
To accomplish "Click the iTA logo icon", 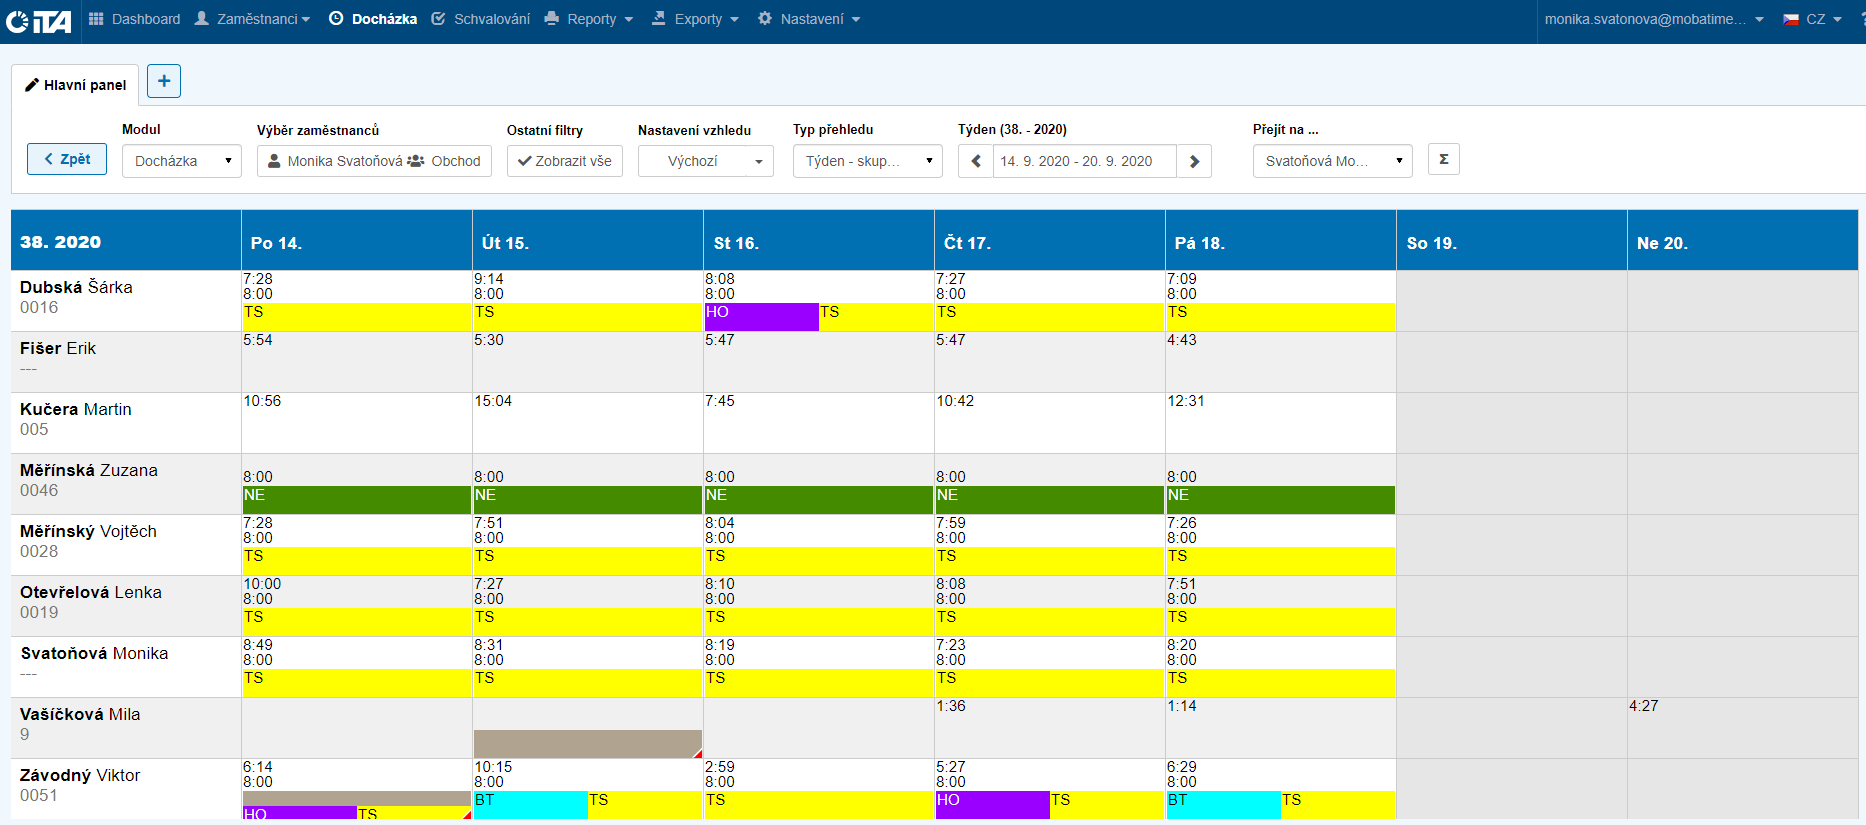I will tap(38, 20).
